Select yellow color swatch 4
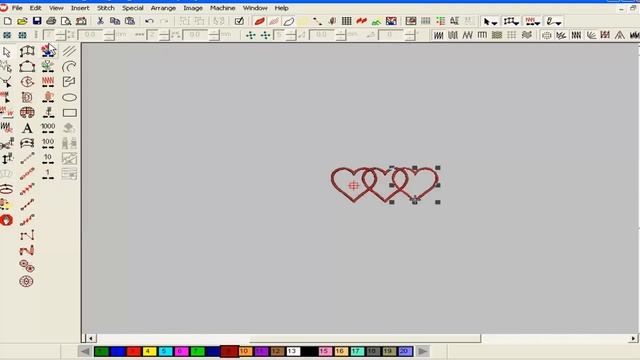 click(149, 351)
